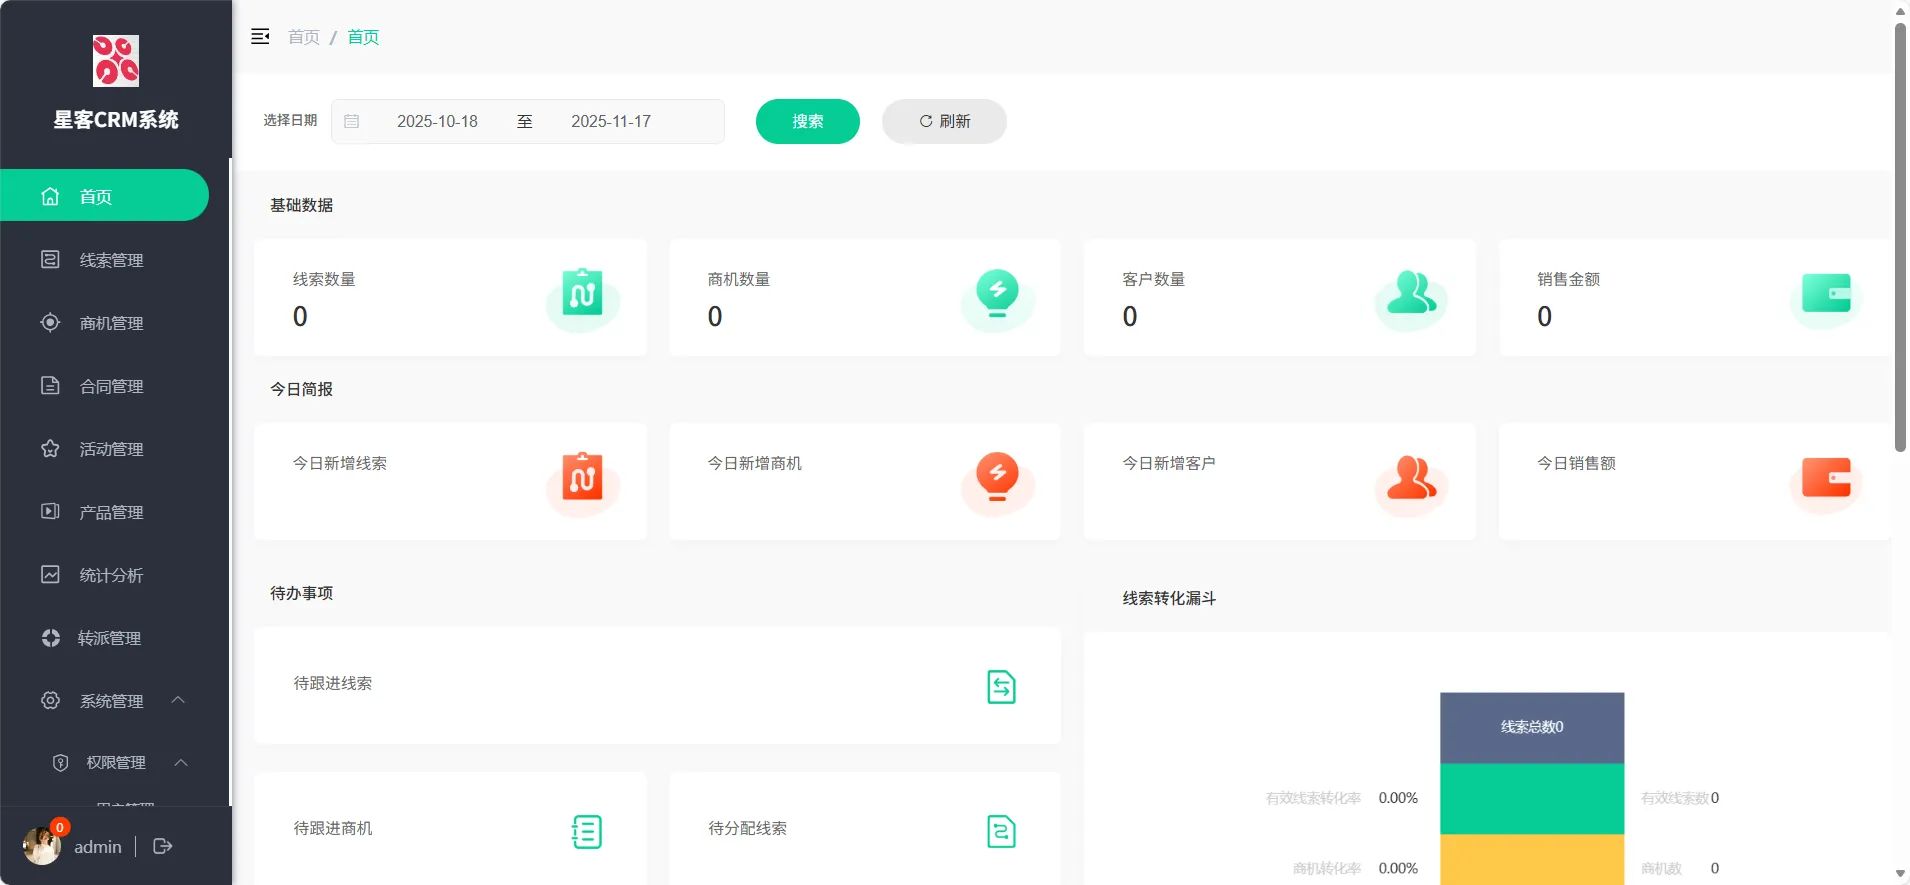Screen dimensions: 1910x885
Task: Click the sidebar collapse hamburger icon
Action: point(260,37)
